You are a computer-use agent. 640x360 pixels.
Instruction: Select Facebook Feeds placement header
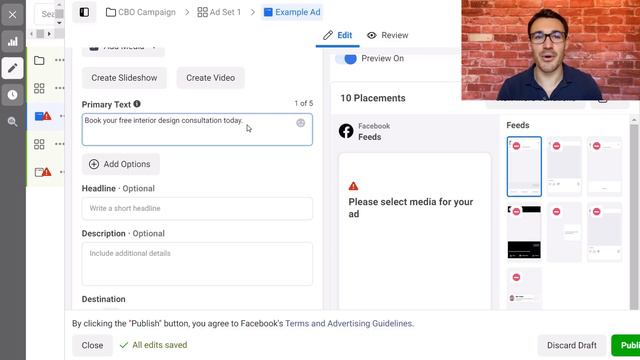pyautogui.click(x=364, y=131)
